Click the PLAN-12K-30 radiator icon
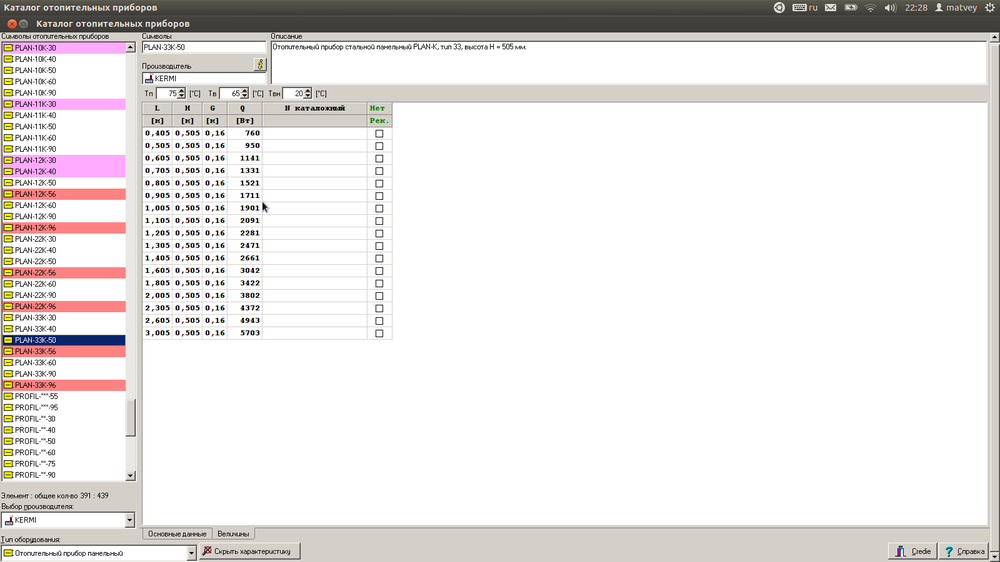This screenshot has width=1000, height=562. point(8,160)
